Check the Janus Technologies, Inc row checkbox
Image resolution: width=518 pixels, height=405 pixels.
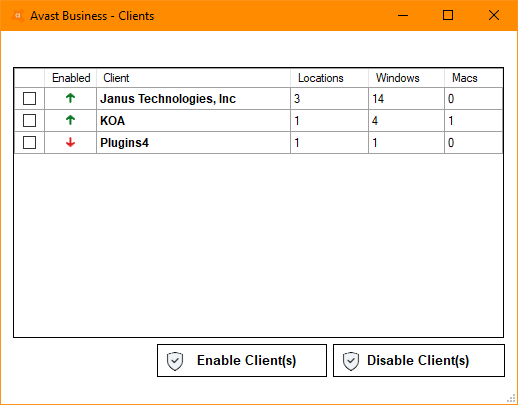pos(29,99)
